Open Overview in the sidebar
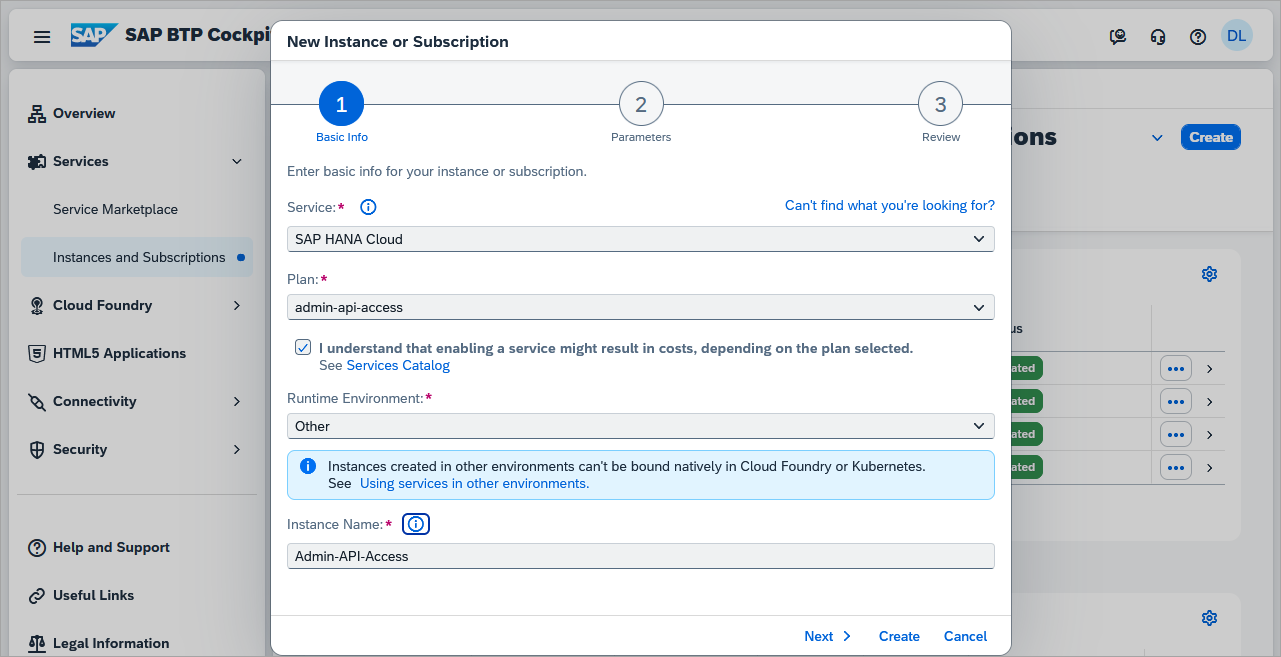This screenshot has width=1281, height=657. pos(84,114)
